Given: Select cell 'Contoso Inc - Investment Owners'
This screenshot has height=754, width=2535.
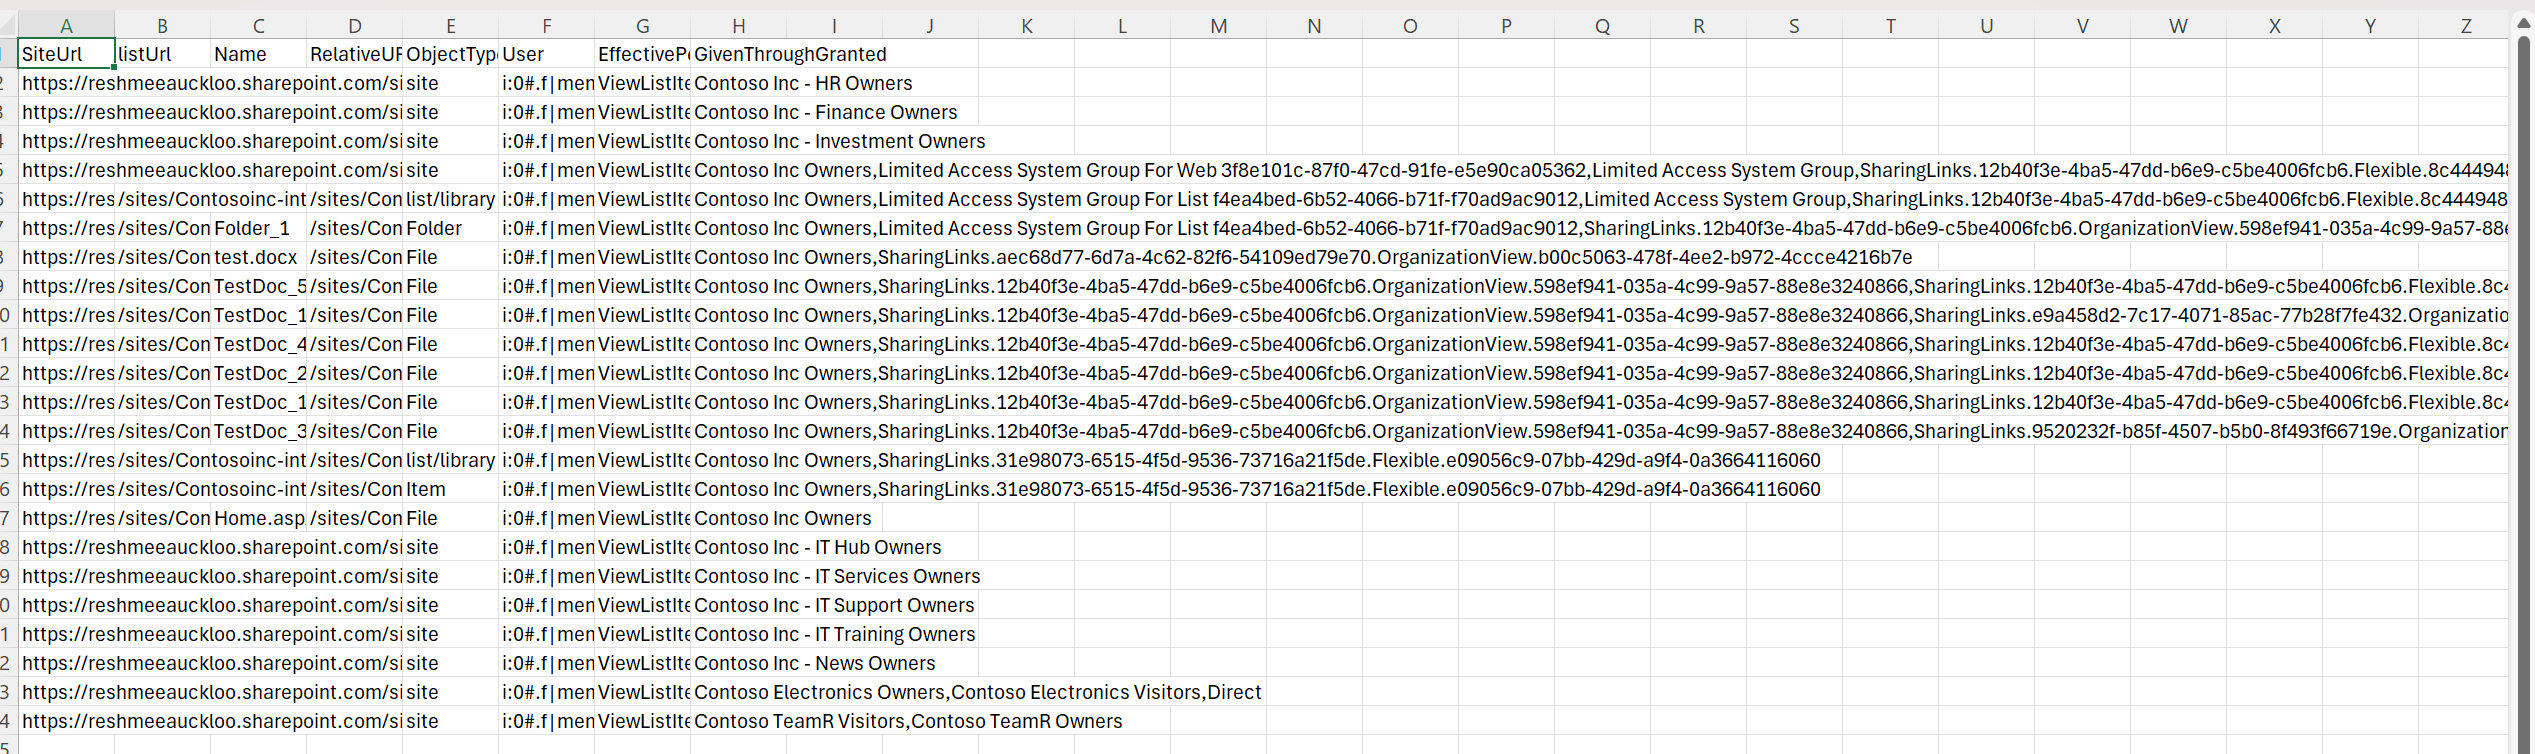Looking at the screenshot, I should 738,141.
